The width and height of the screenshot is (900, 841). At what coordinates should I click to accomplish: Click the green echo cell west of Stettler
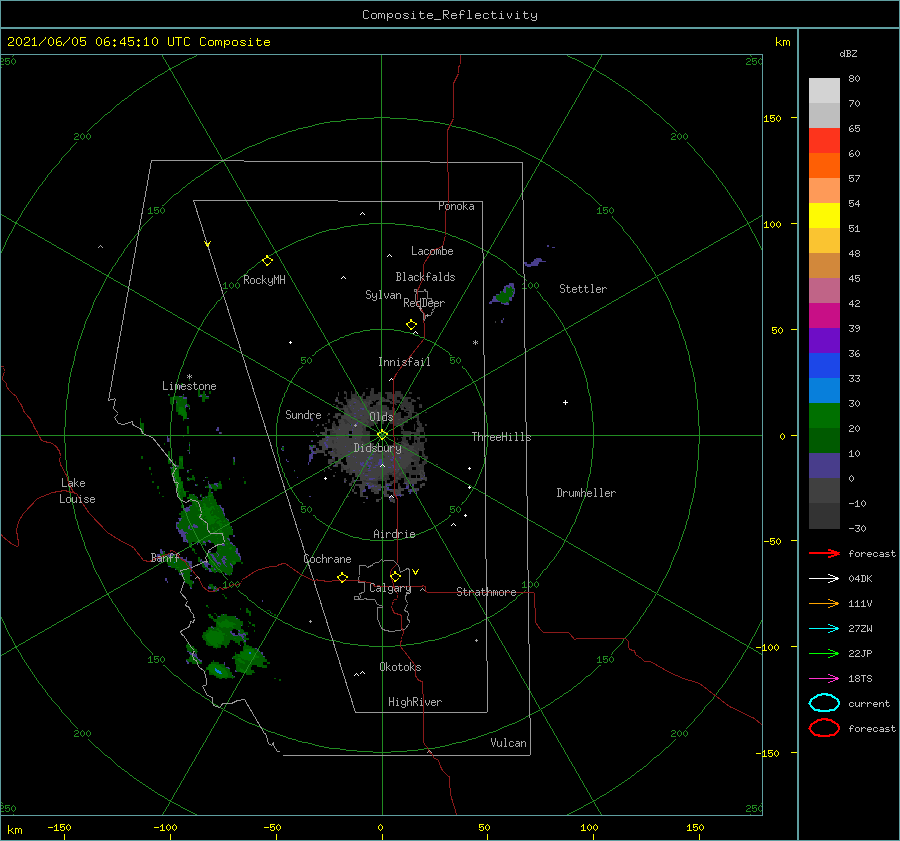505,294
